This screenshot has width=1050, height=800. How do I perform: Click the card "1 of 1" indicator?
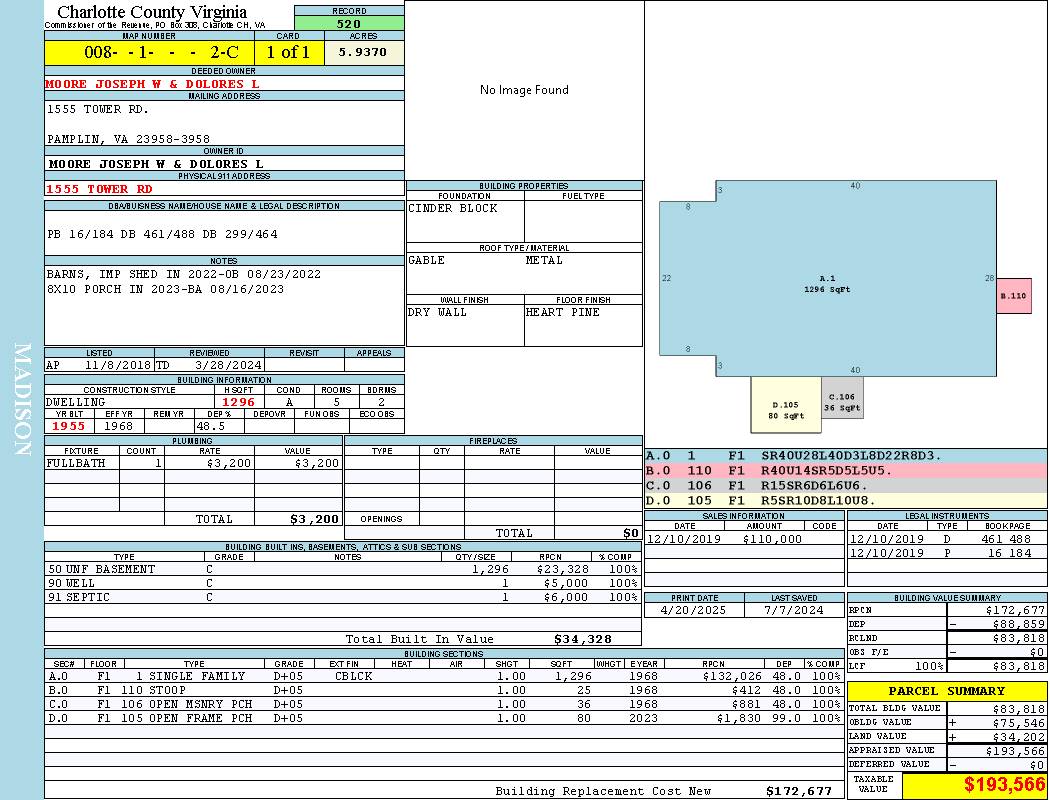pos(288,53)
